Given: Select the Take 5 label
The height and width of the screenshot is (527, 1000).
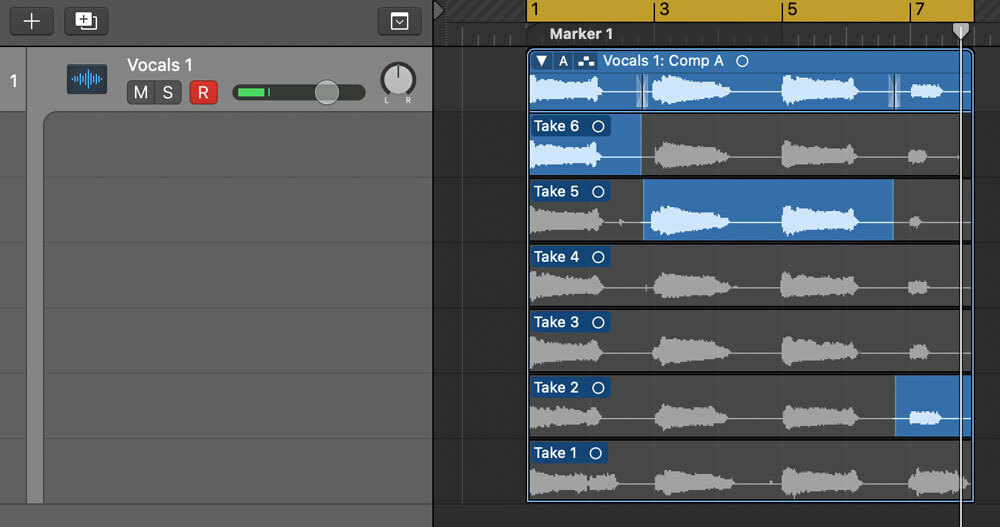Looking at the screenshot, I should 556,191.
